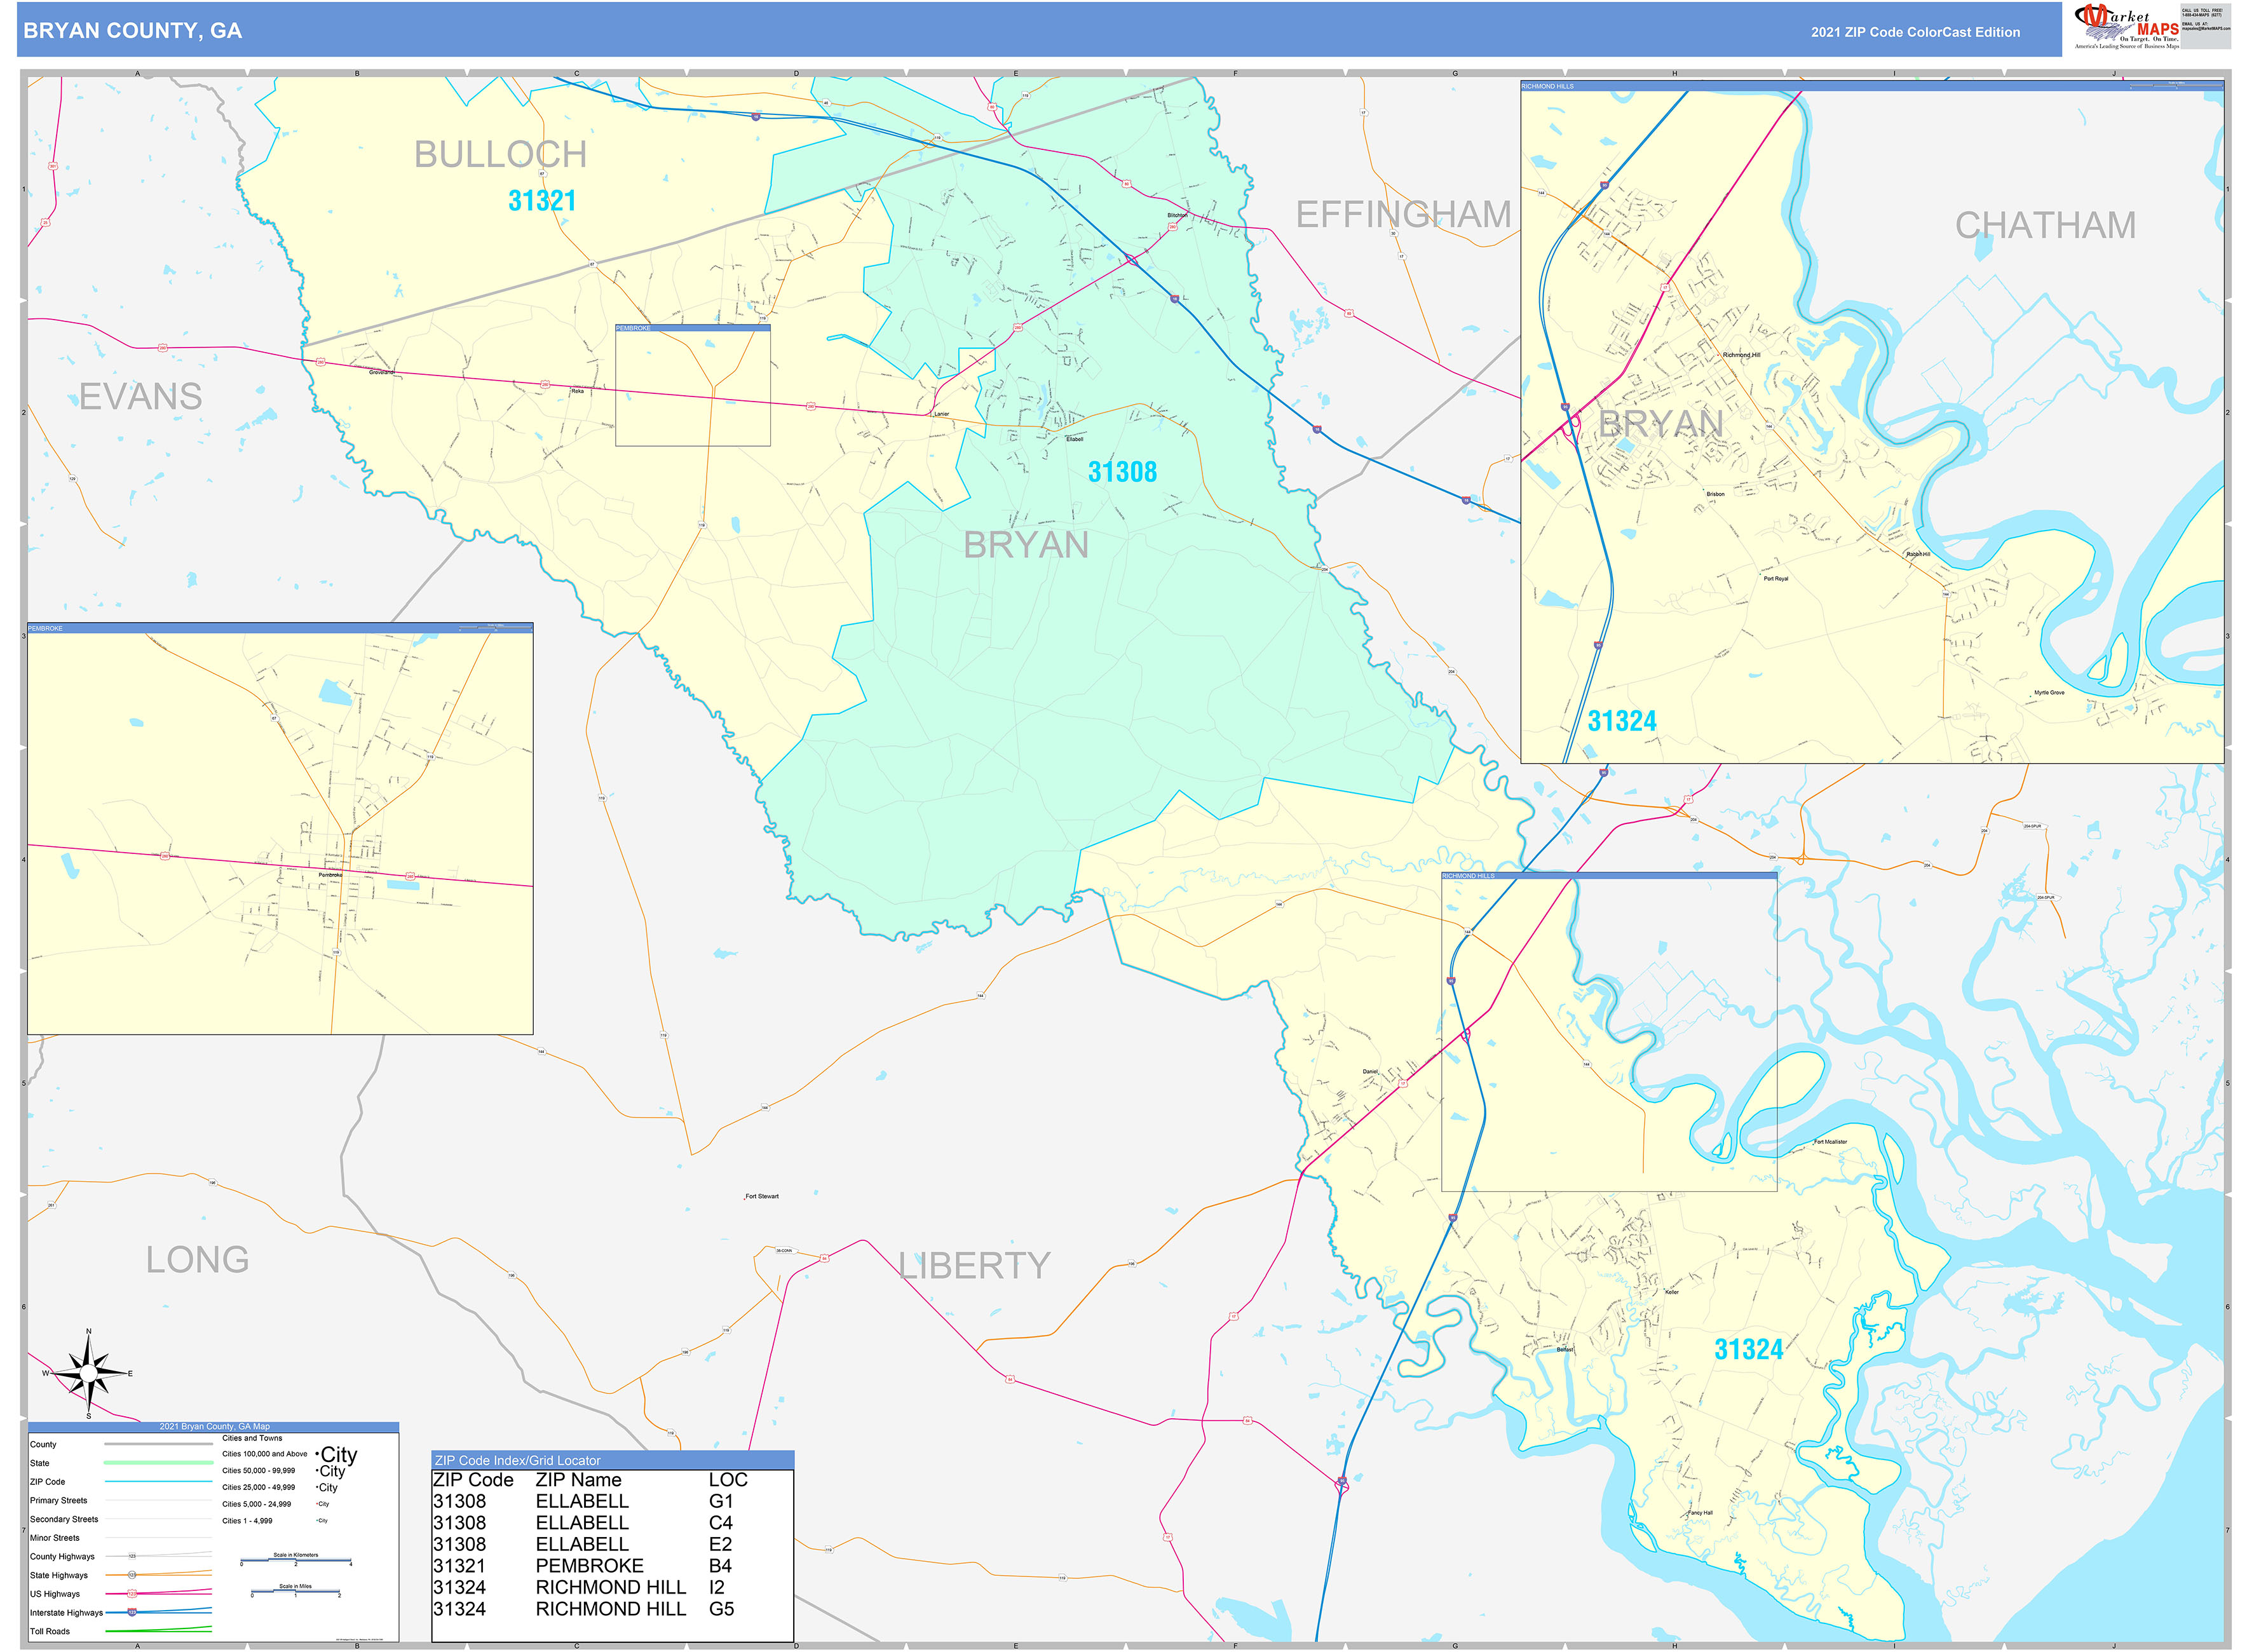Image resolution: width=2247 pixels, height=1652 pixels.
Task: Click the ZIP Name column header
Action: [x=578, y=1480]
